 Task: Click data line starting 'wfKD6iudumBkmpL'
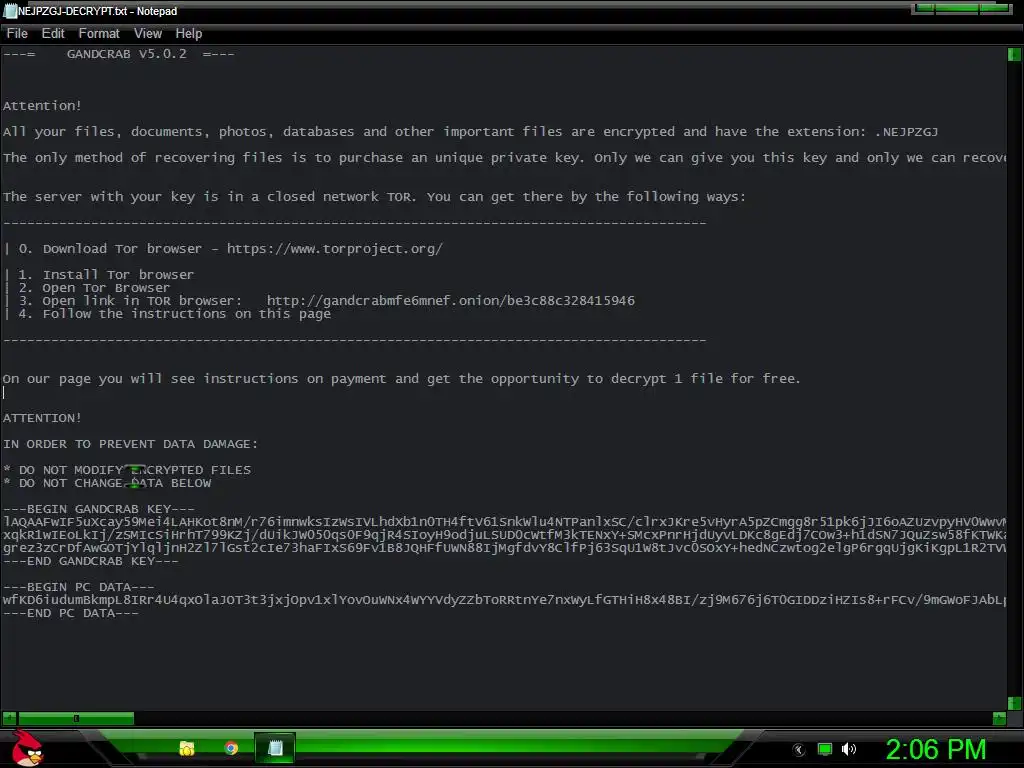tap(504, 600)
